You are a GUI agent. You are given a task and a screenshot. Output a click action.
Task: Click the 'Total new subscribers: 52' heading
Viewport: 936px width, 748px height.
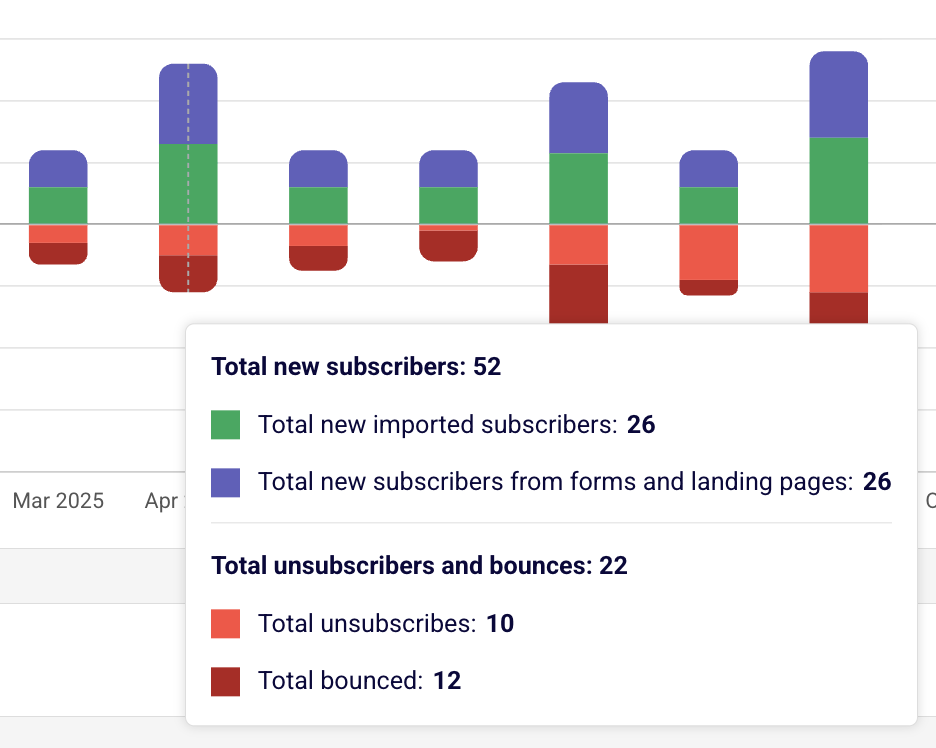(x=356, y=367)
